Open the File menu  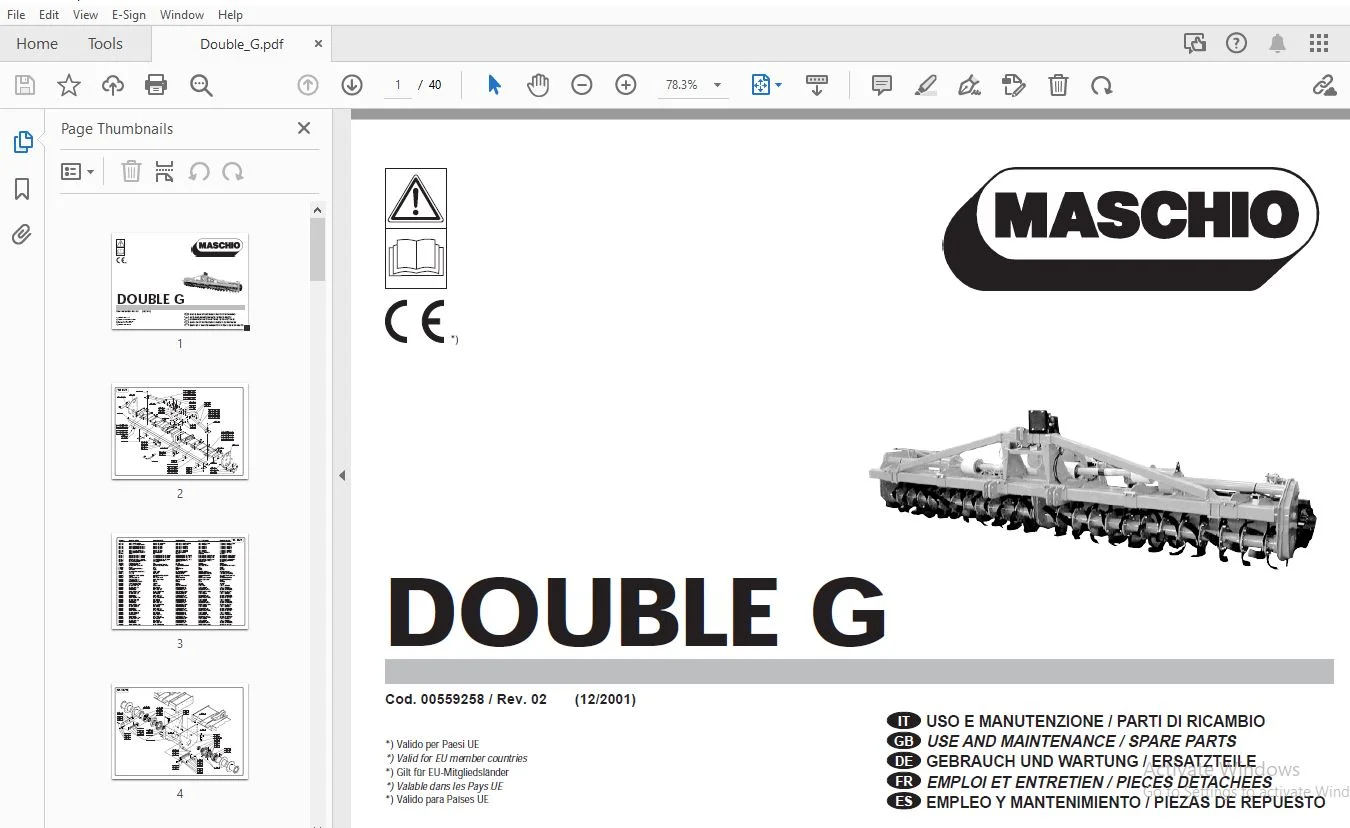point(16,15)
